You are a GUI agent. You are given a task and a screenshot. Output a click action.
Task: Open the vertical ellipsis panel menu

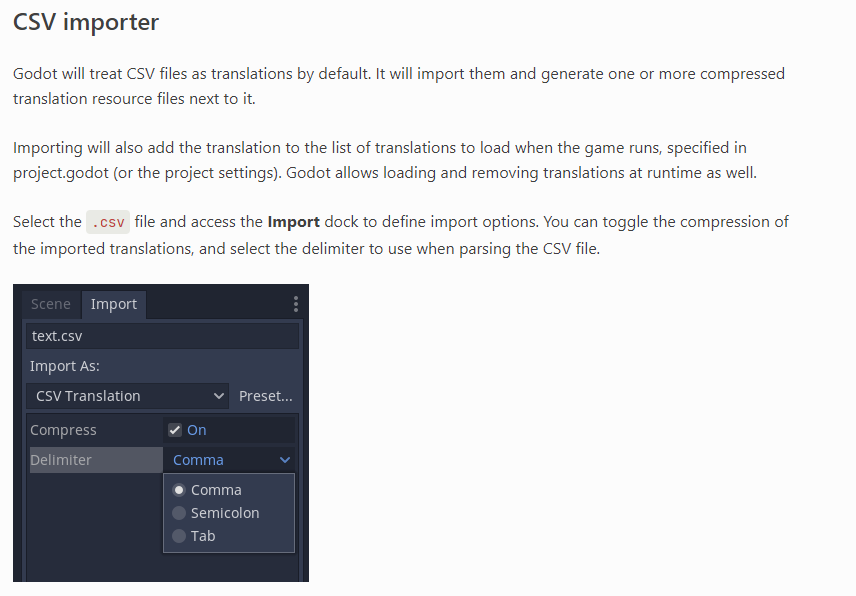click(295, 302)
